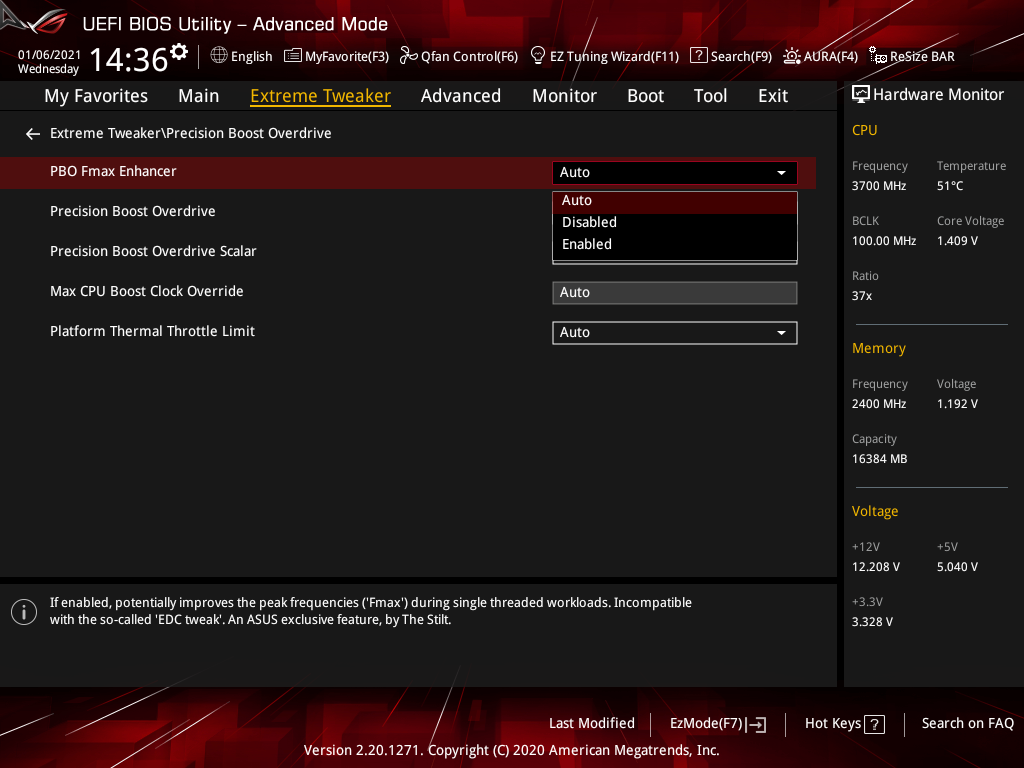The height and width of the screenshot is (768, 1024).
Task: Click the 14:36 clock display
Action: pyautogui.click(x=129, y=60)
